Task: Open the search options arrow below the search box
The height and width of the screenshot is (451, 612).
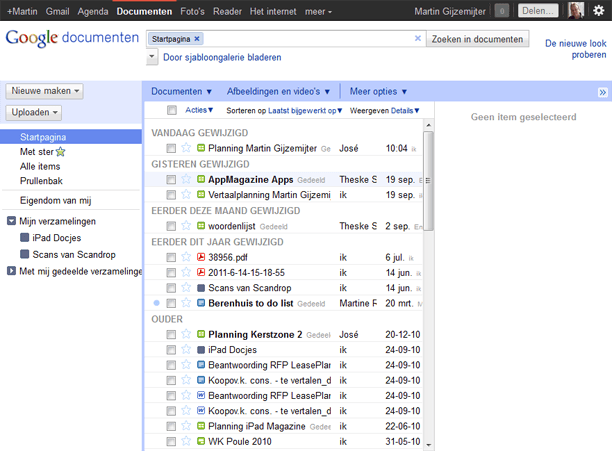Action: click(152, 57)
